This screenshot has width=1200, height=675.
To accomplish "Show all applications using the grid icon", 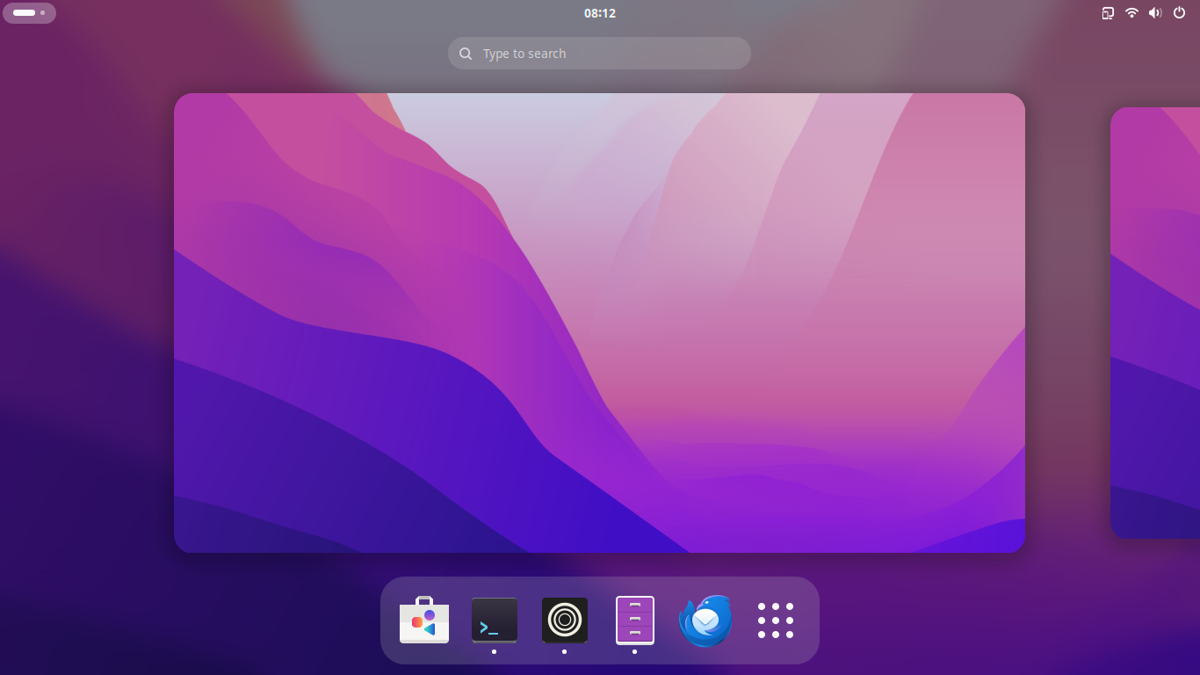I will tap(776, 620).
